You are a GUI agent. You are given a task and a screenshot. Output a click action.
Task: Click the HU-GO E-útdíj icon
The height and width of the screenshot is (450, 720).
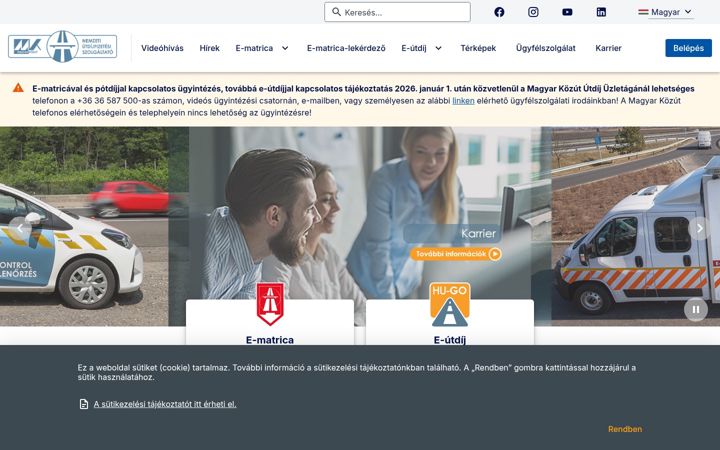[x=450, y=304]
